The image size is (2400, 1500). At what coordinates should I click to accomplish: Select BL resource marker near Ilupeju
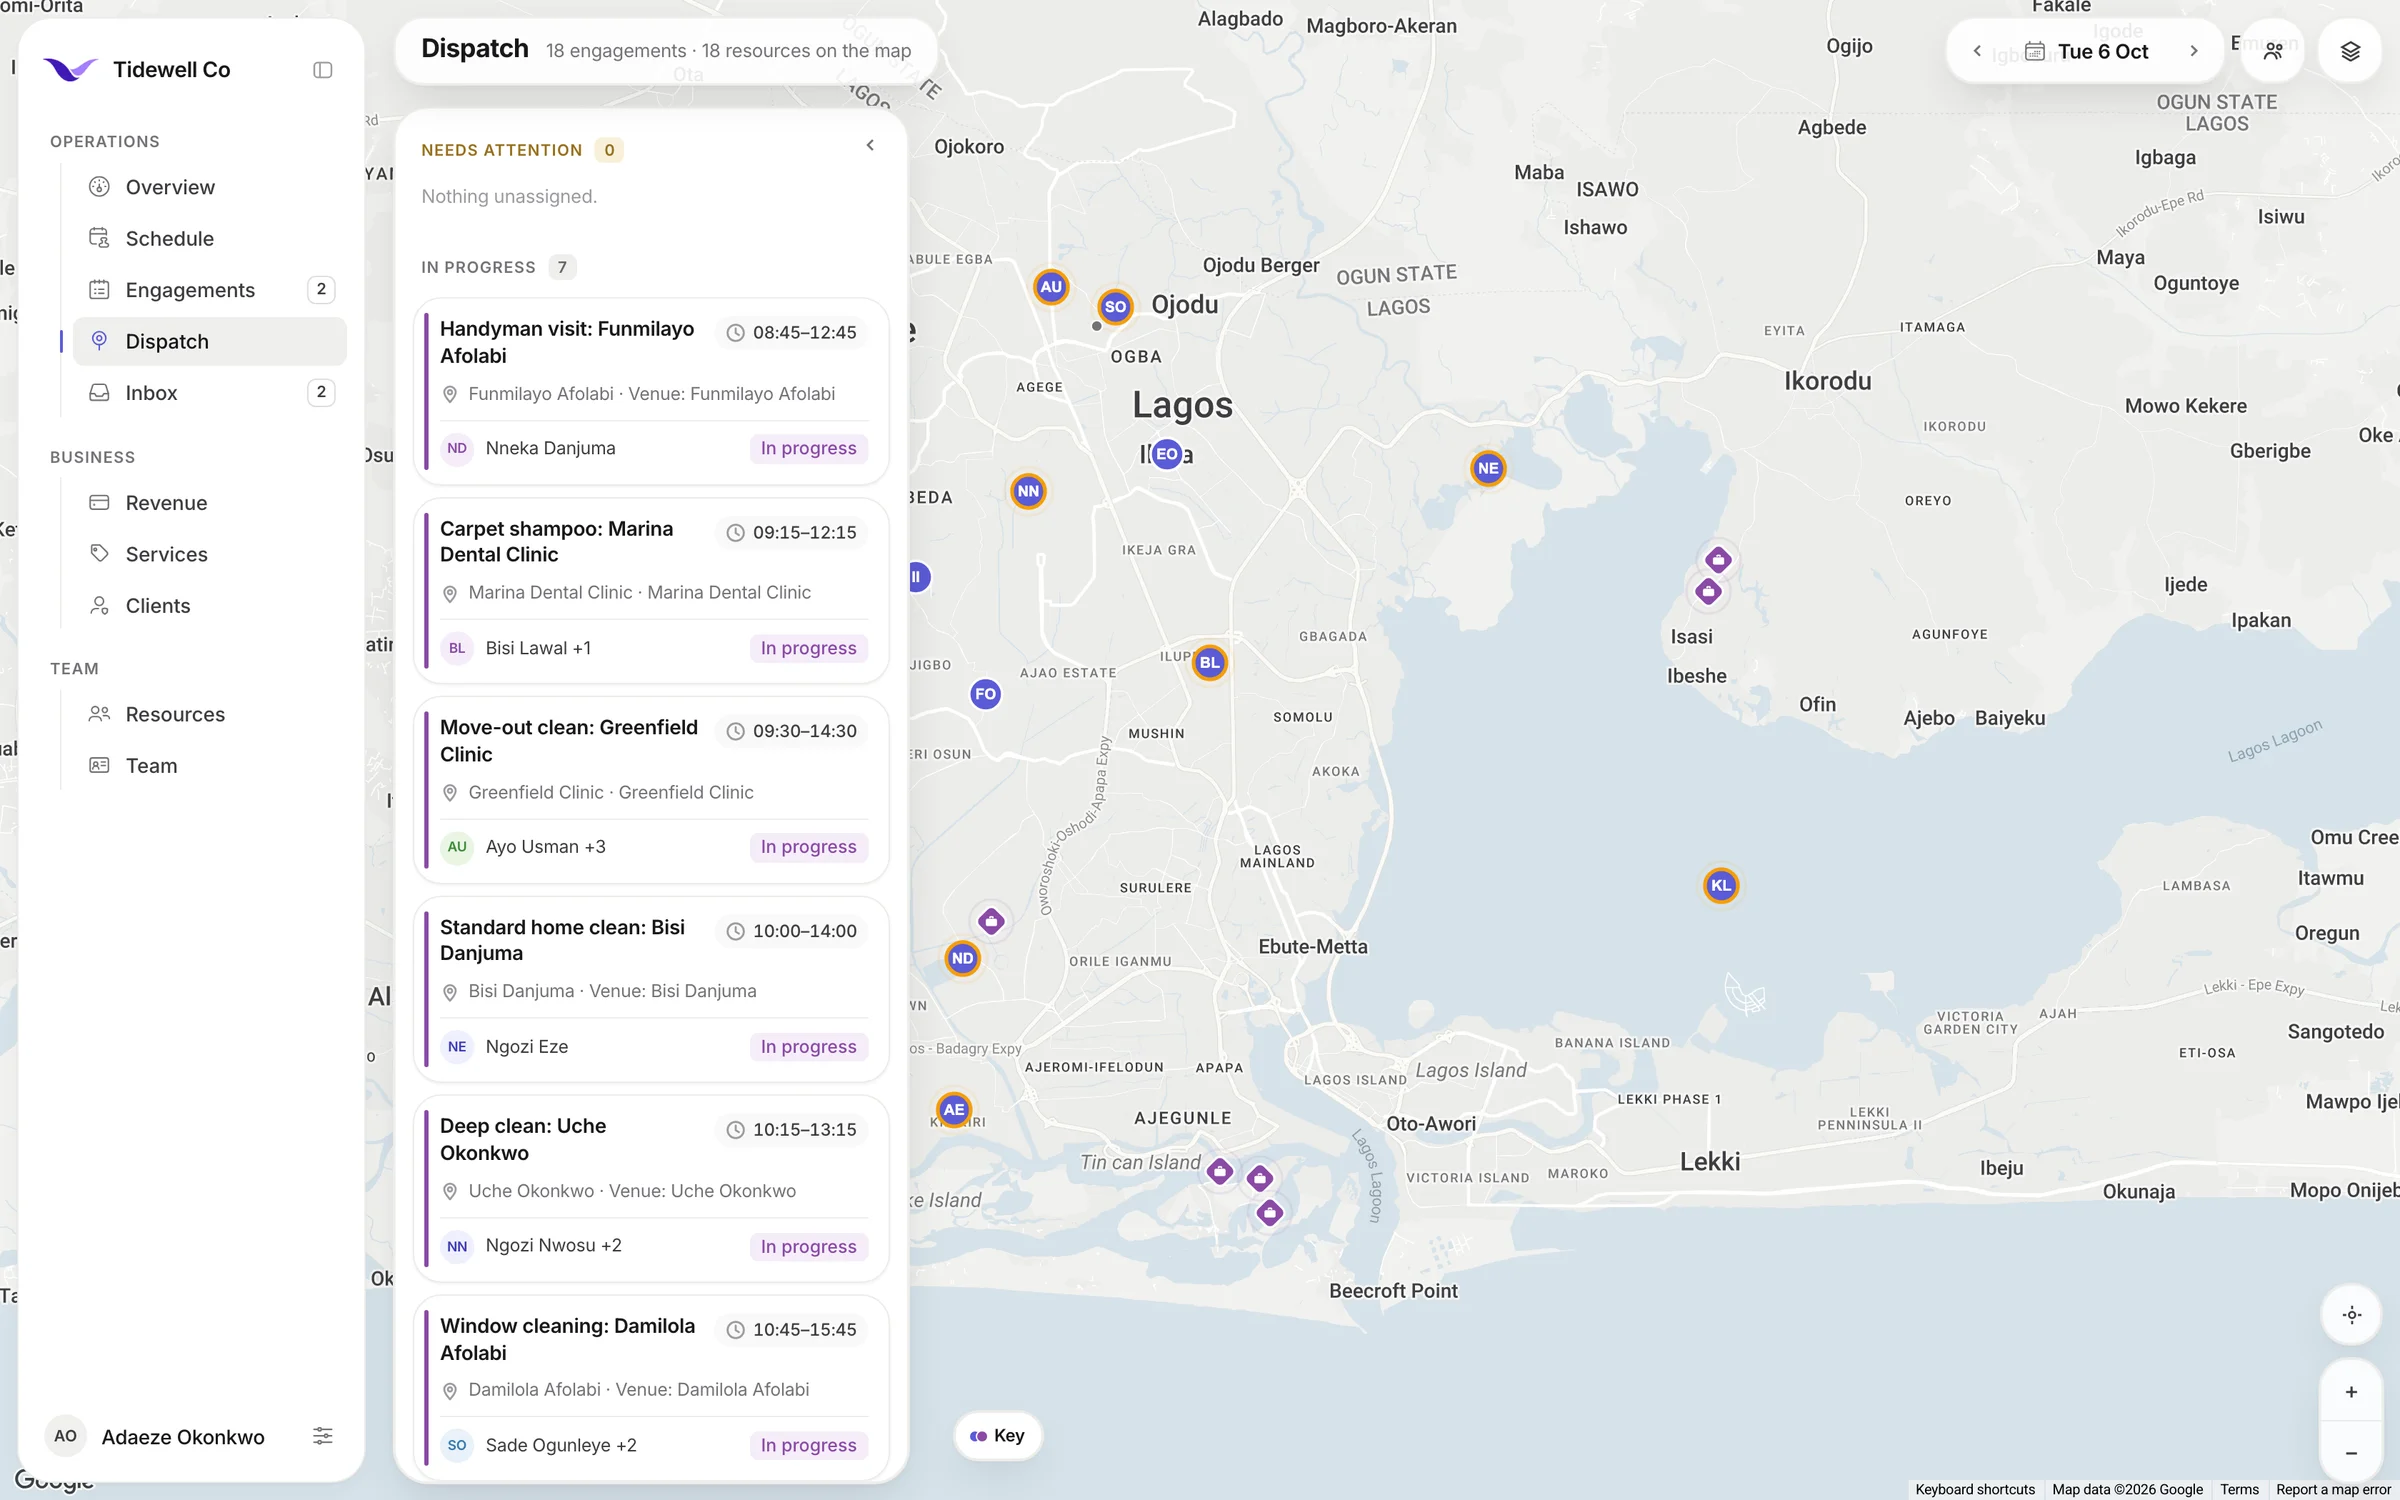click(1210, 662)
